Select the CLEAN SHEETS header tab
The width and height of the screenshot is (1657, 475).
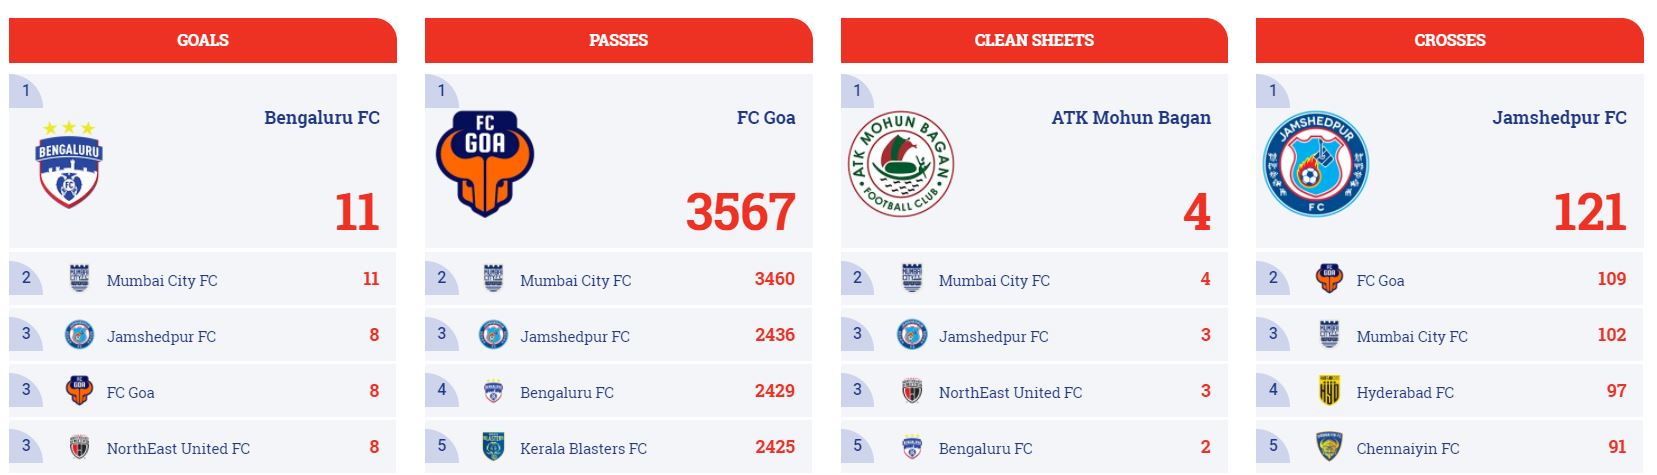(1034, 40)
